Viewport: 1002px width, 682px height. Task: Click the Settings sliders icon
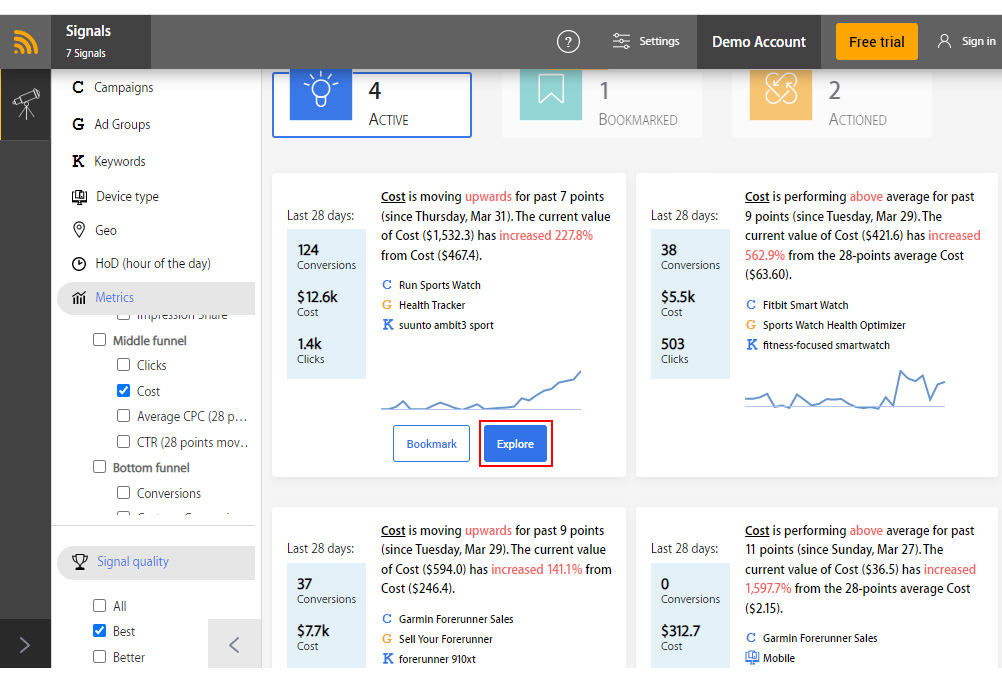[x=621, y=41]
